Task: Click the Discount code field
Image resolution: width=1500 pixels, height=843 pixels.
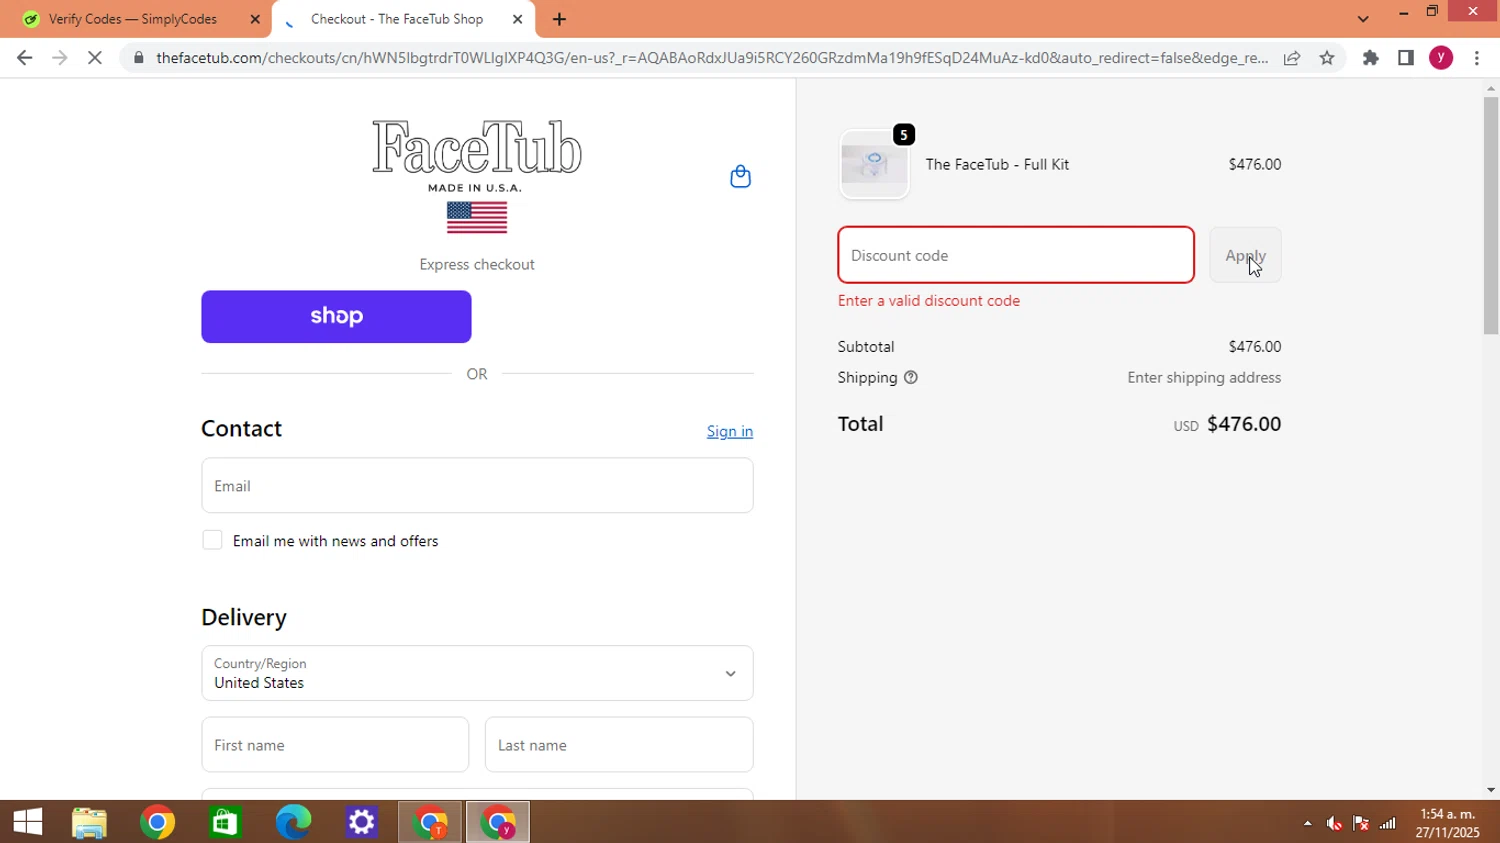Action: pyautogui.click(x=1016, y=255)
